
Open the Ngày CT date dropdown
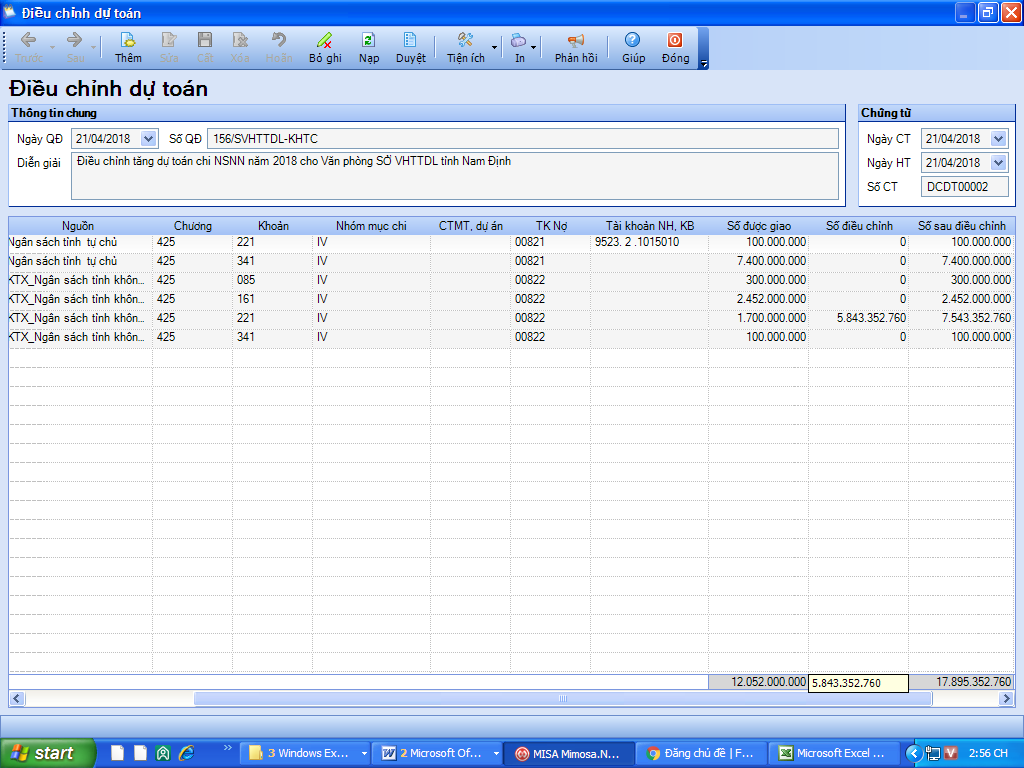click(x=999, y=138)
